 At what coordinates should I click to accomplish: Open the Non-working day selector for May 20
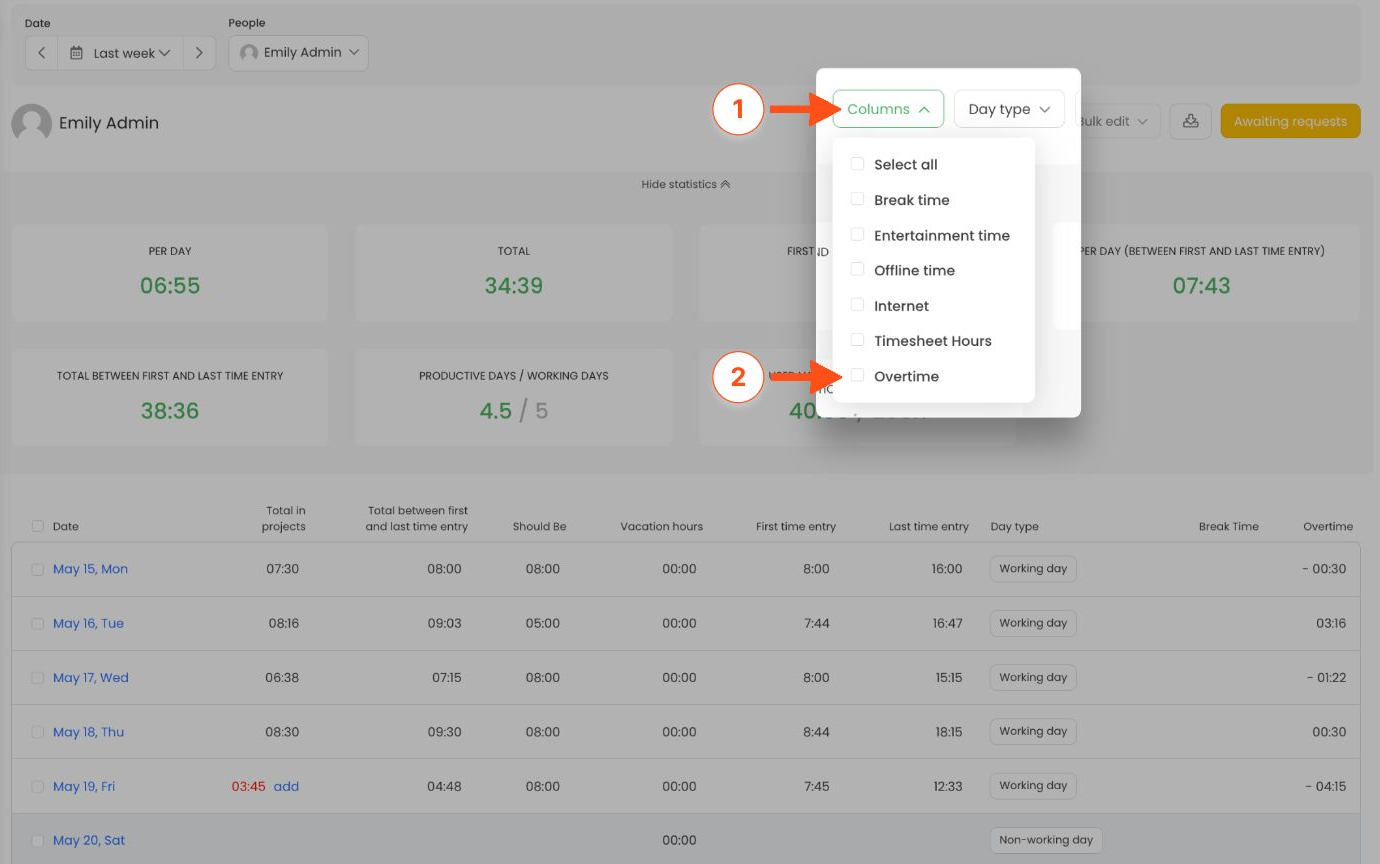pyautogui.click(x=1046, y=840)
